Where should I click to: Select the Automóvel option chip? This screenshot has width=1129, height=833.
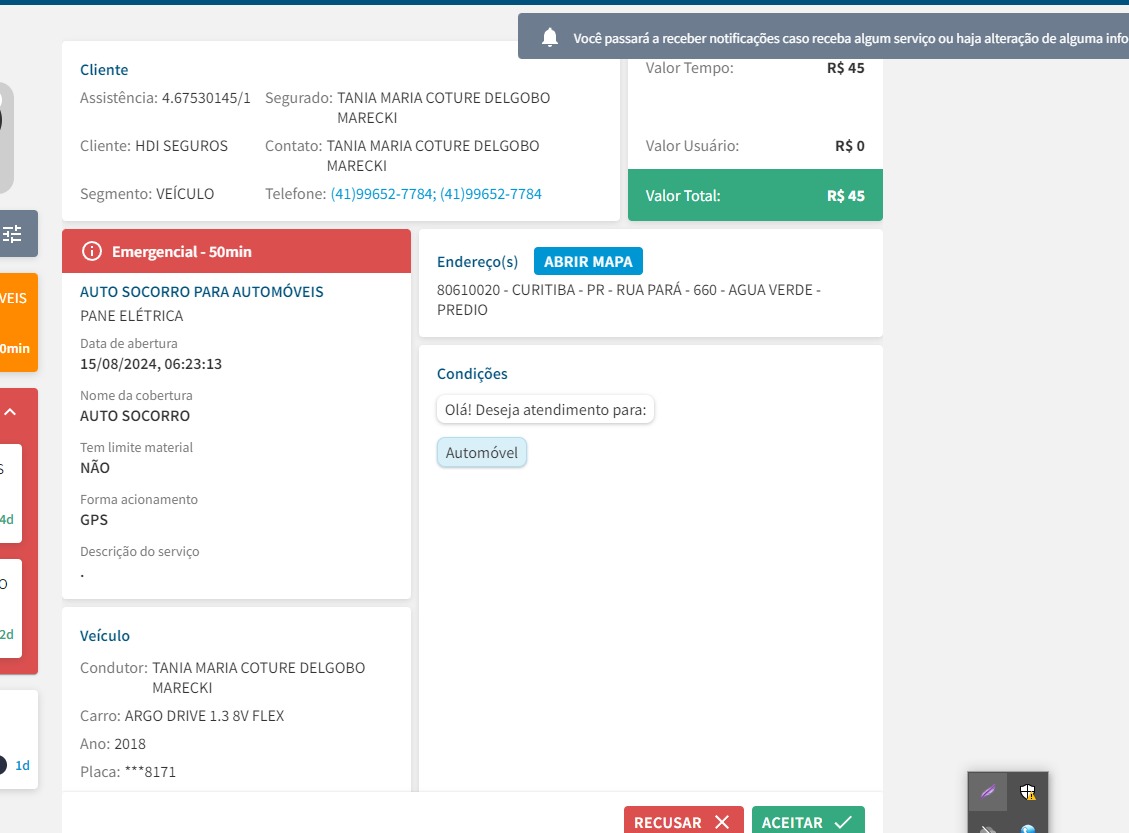pos(482,453)
